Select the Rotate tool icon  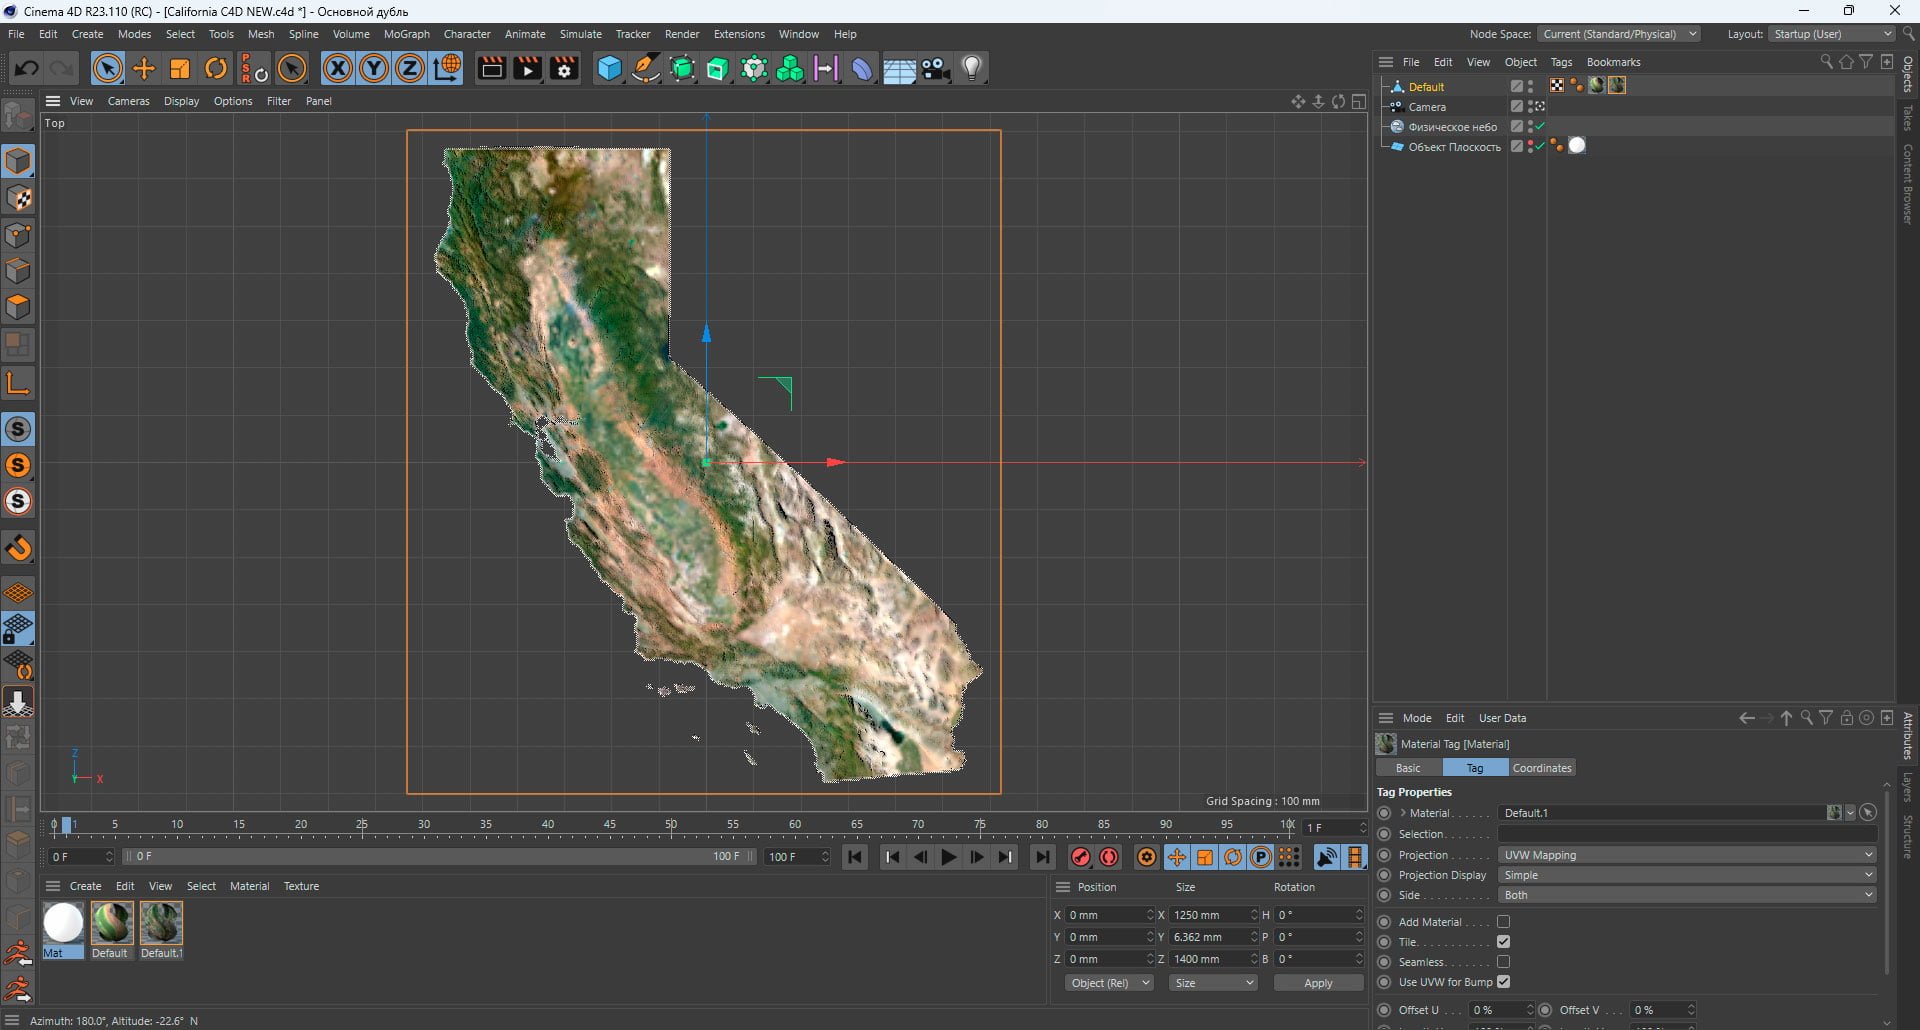click(216, 68)
